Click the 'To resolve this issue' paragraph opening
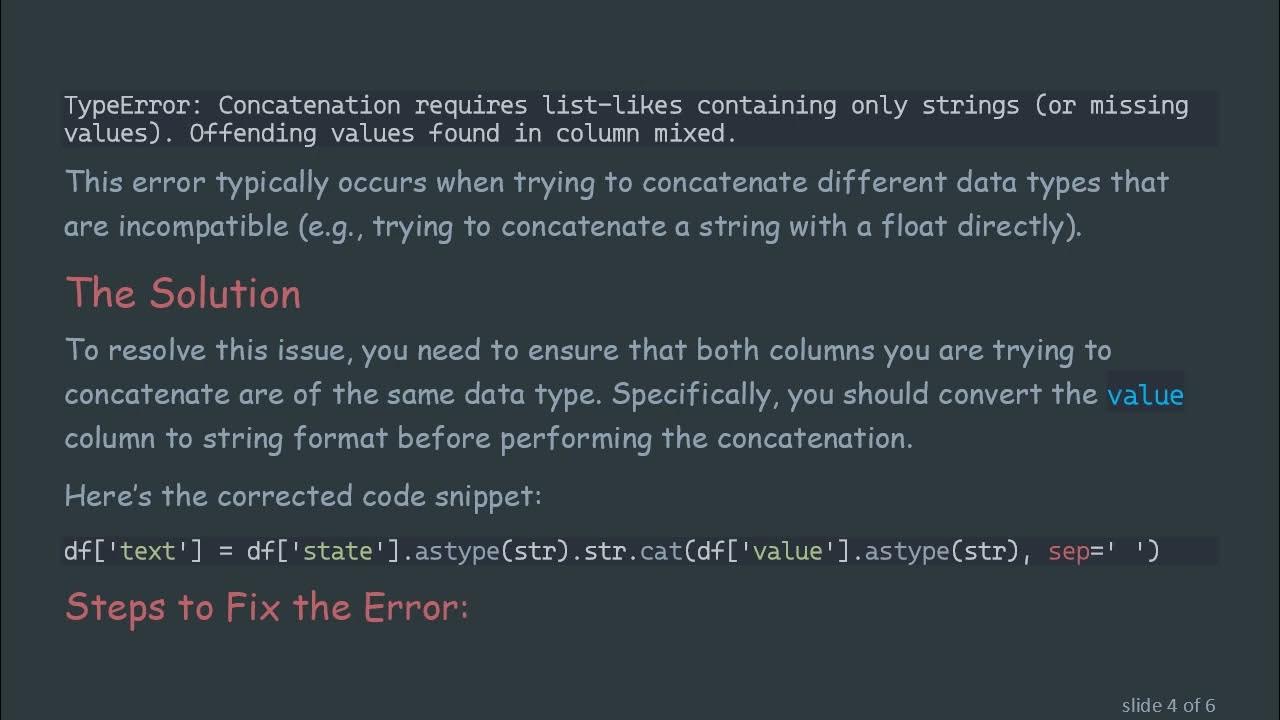This screenshot has height=720, width=1280. click(209, 351)
